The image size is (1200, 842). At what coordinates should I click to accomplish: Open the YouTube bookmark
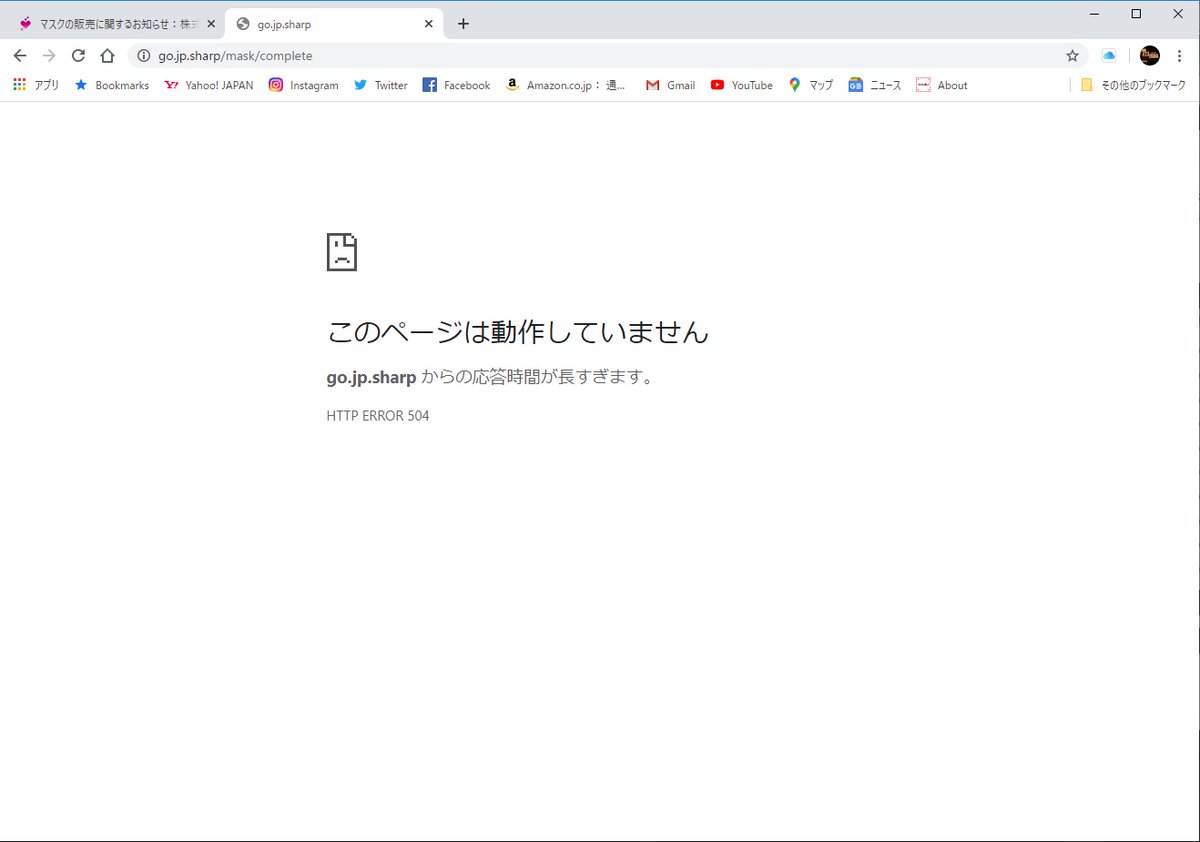tap(741, 85)
